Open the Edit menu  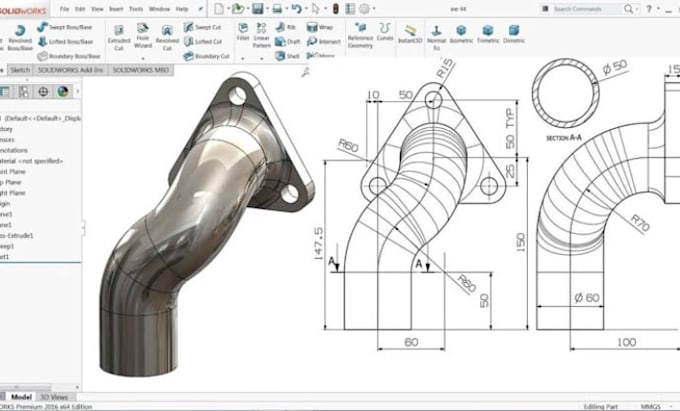pyautogui.click(x=80, y=9)
